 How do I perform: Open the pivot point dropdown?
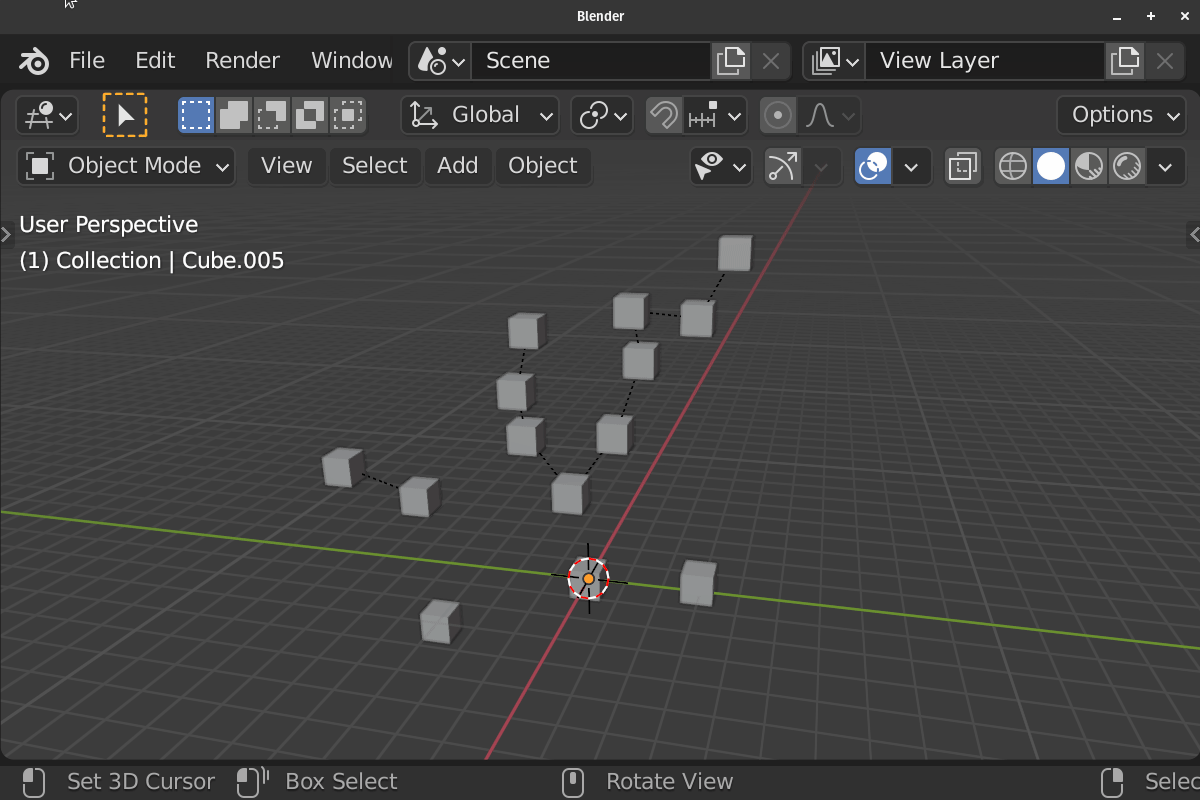[x=602, y=115]
